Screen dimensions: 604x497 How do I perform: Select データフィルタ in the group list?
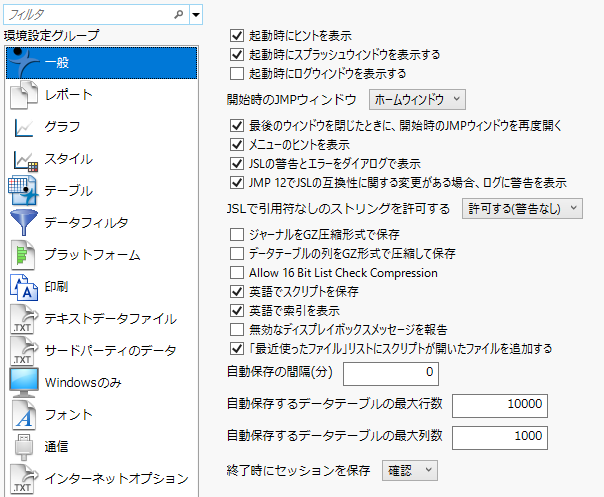tap(102, 223)
